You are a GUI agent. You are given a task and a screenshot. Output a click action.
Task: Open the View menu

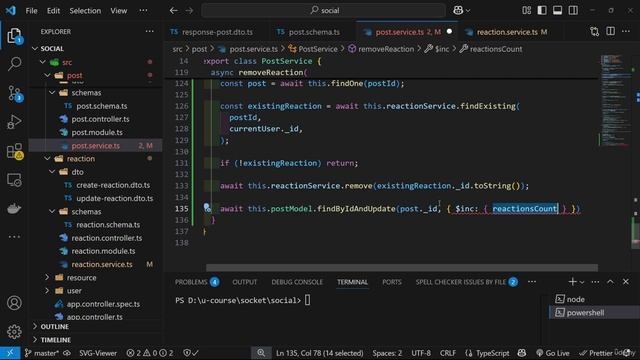click(118, 11)
